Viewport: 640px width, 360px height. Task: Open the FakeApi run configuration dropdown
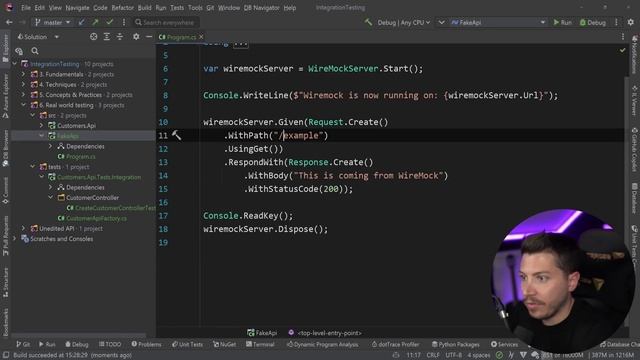click(498, 22)
